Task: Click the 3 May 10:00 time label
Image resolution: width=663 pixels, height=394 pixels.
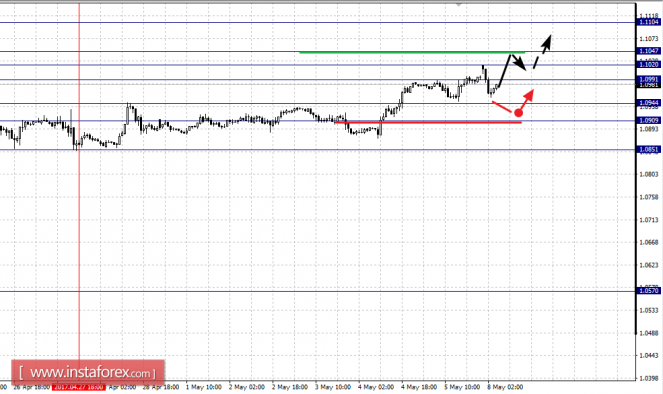Action: click(x=333, y=387)
